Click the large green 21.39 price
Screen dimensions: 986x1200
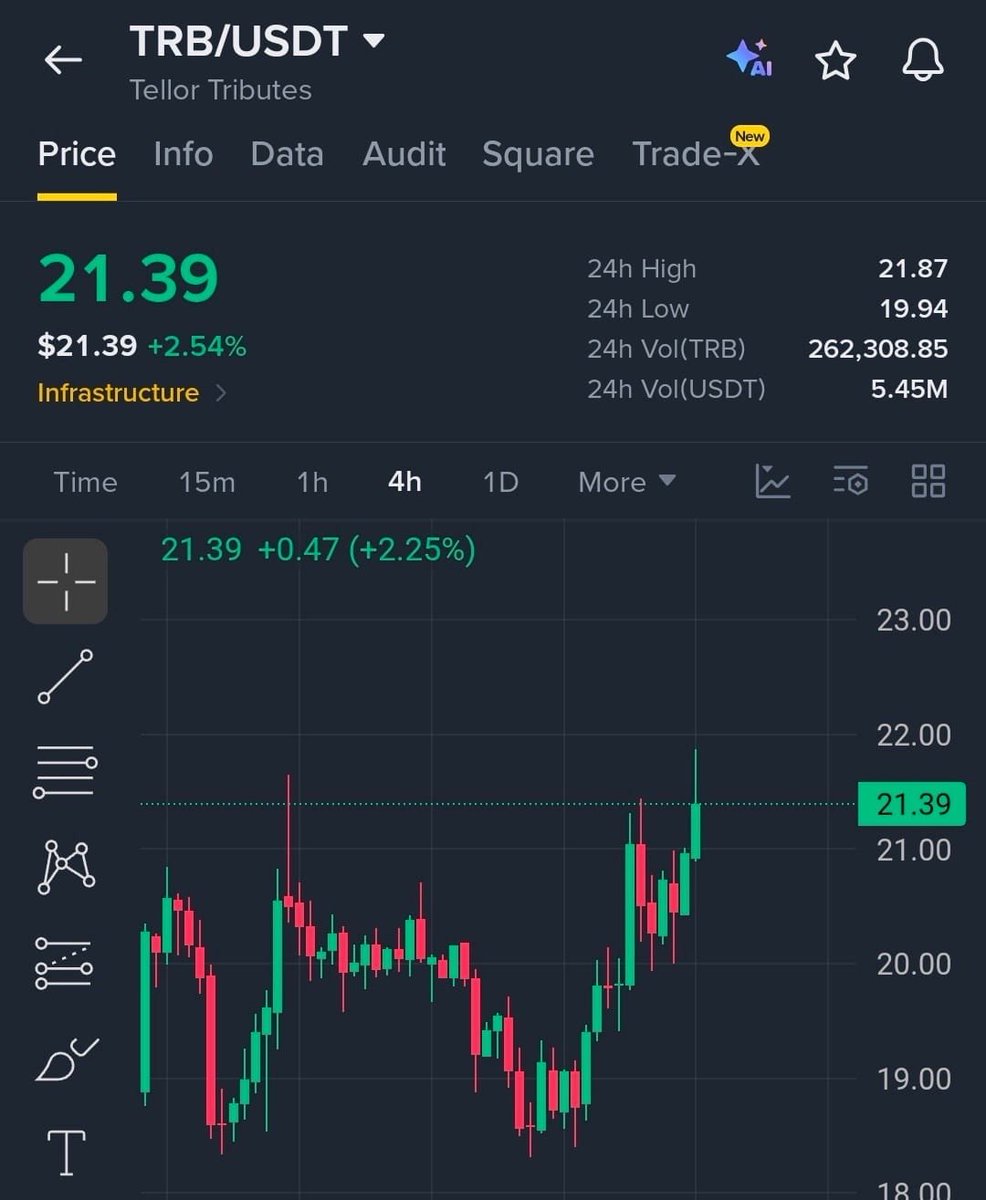[128, 279]
